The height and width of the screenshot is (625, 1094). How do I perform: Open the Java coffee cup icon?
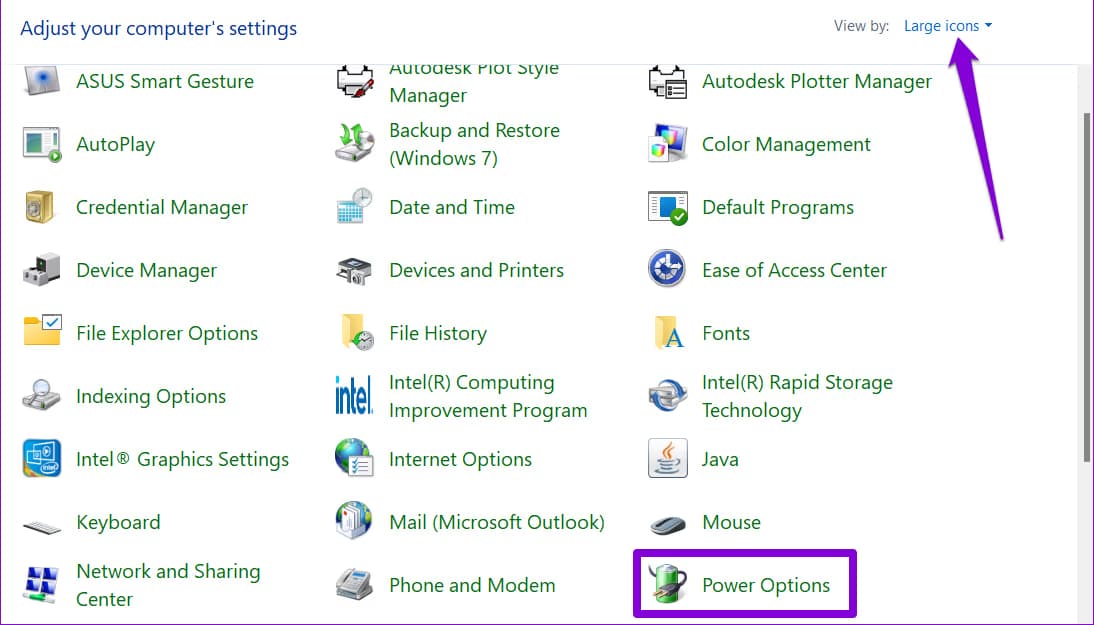tap(667, 459)
